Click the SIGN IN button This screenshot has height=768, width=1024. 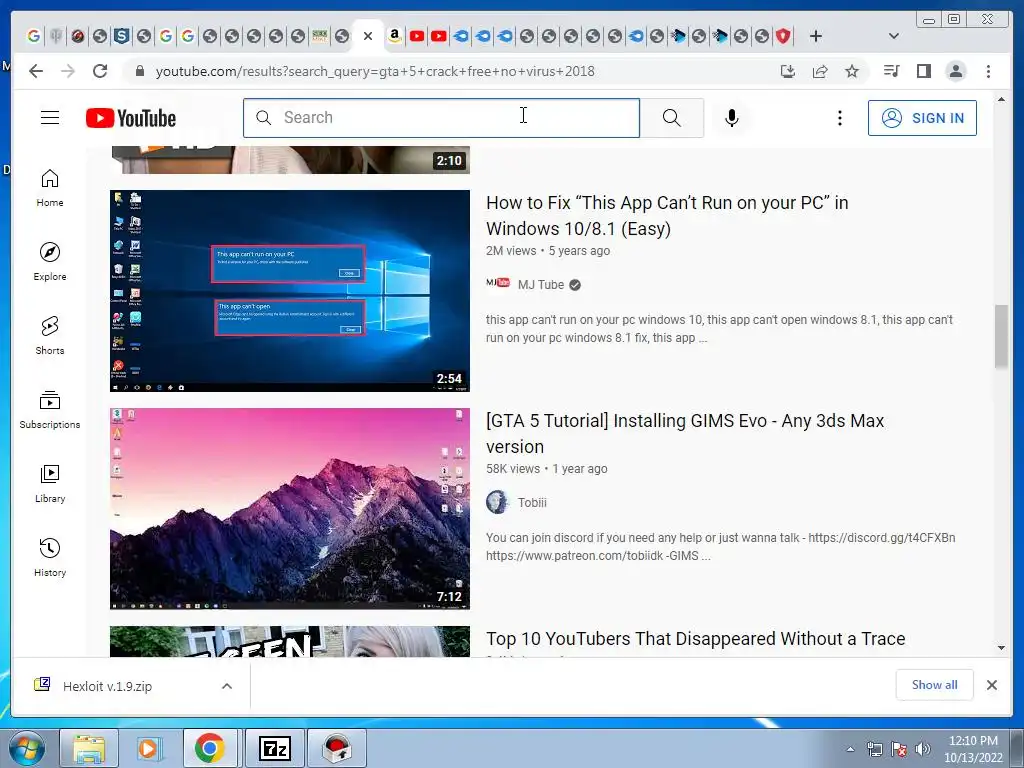click(x=922, y=118)
